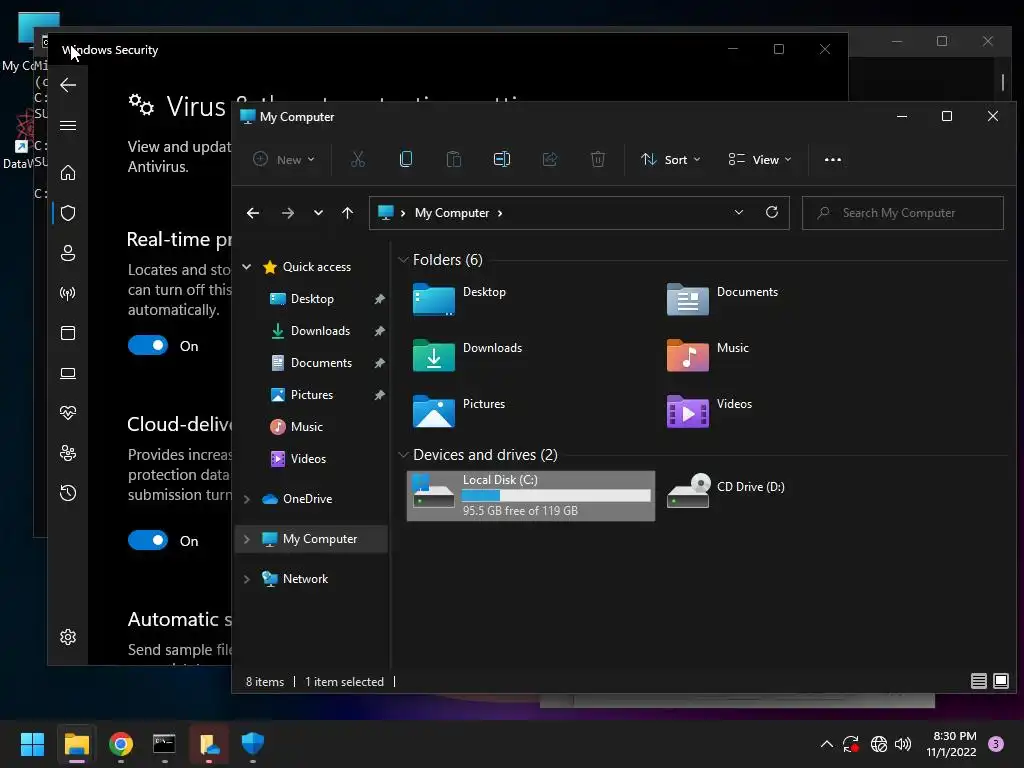
Task: Open Device performance & health in sidebar
Action: point(68,413)
